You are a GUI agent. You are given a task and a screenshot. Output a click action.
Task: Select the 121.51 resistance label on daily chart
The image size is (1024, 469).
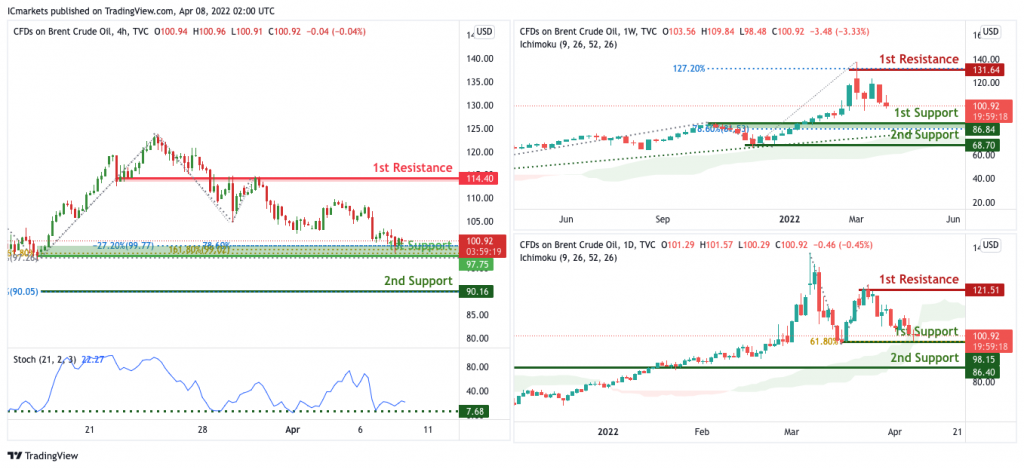[x=983, y=289]
